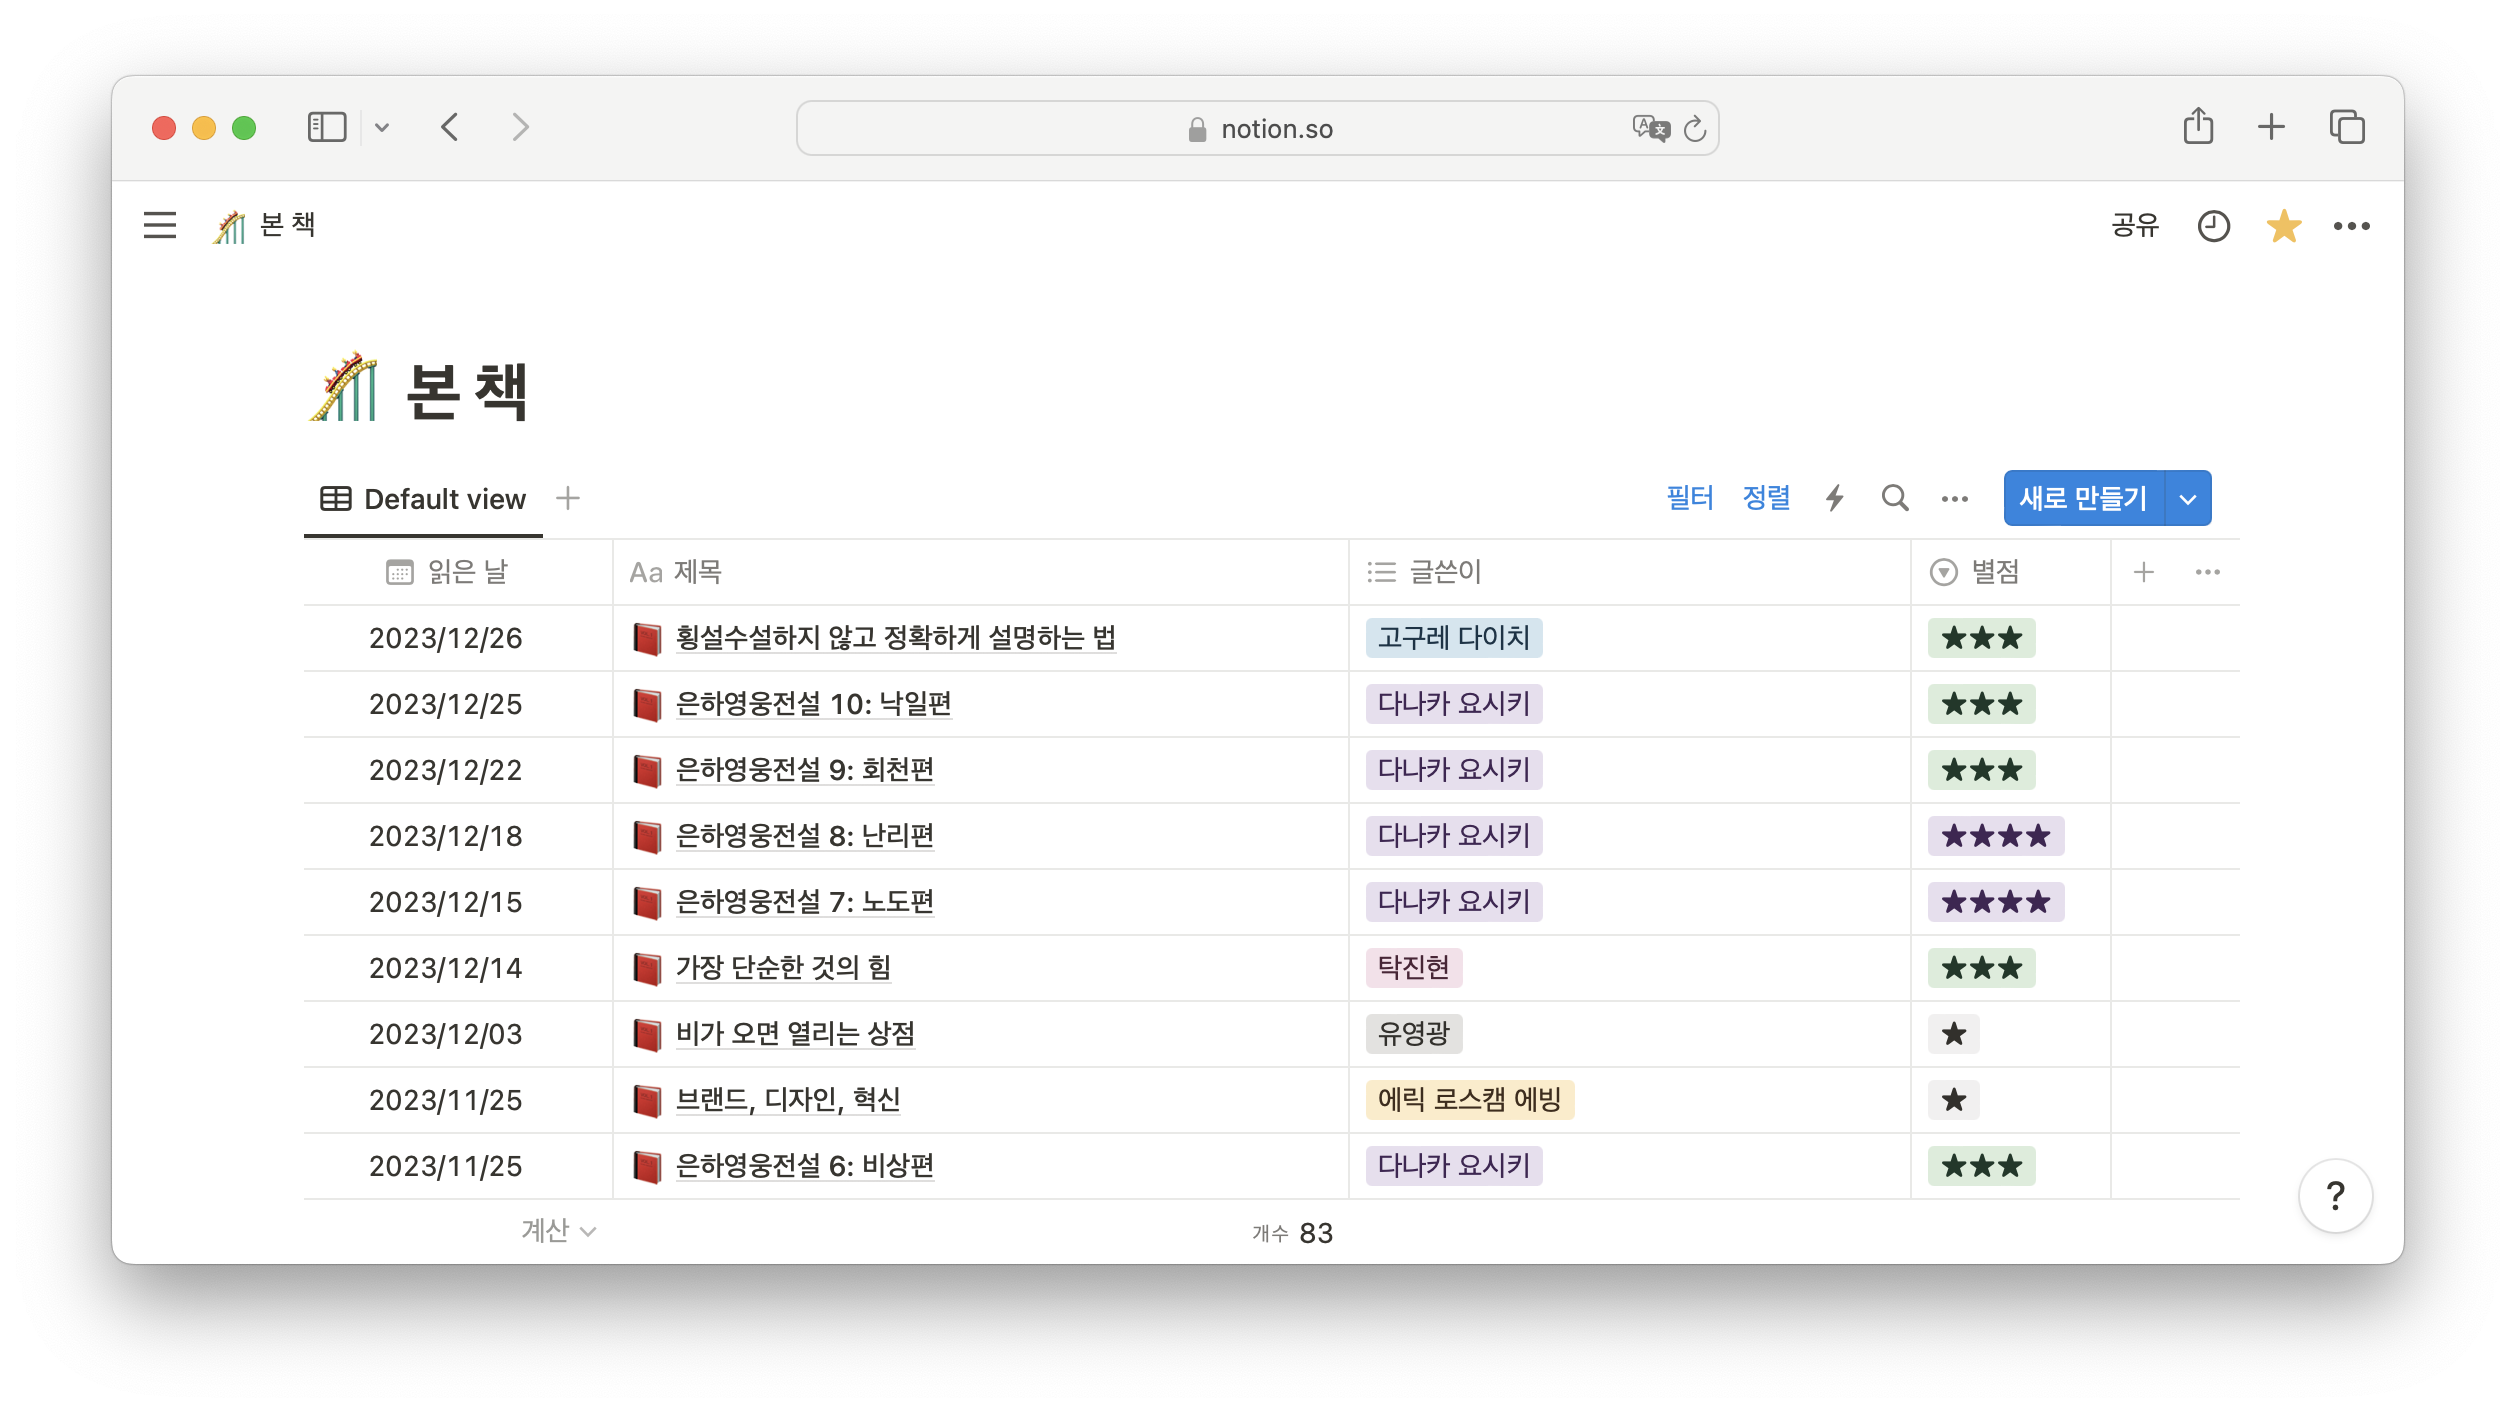Click the roller coaster page icon in breadcrumb

[230, 225]
